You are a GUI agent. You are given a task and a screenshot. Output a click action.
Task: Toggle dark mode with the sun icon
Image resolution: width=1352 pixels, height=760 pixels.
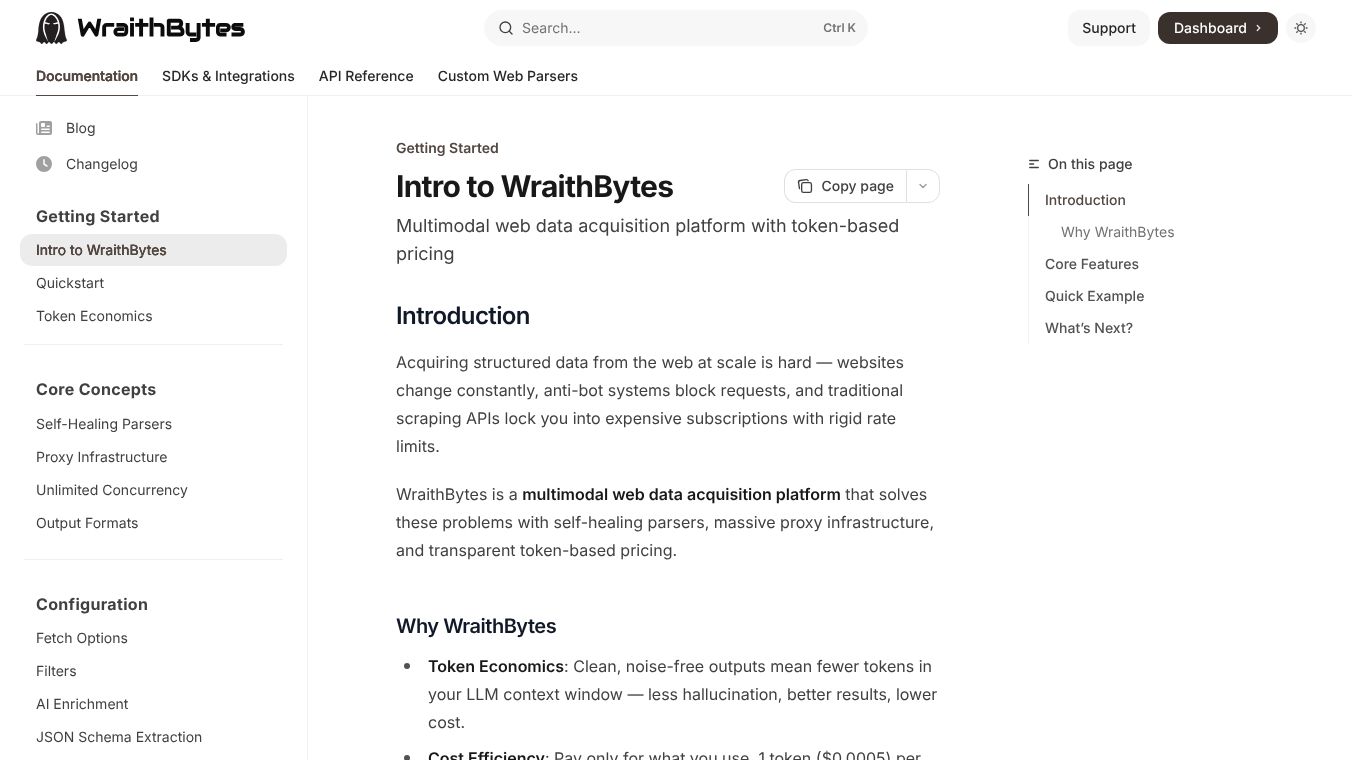[1301, 28]
